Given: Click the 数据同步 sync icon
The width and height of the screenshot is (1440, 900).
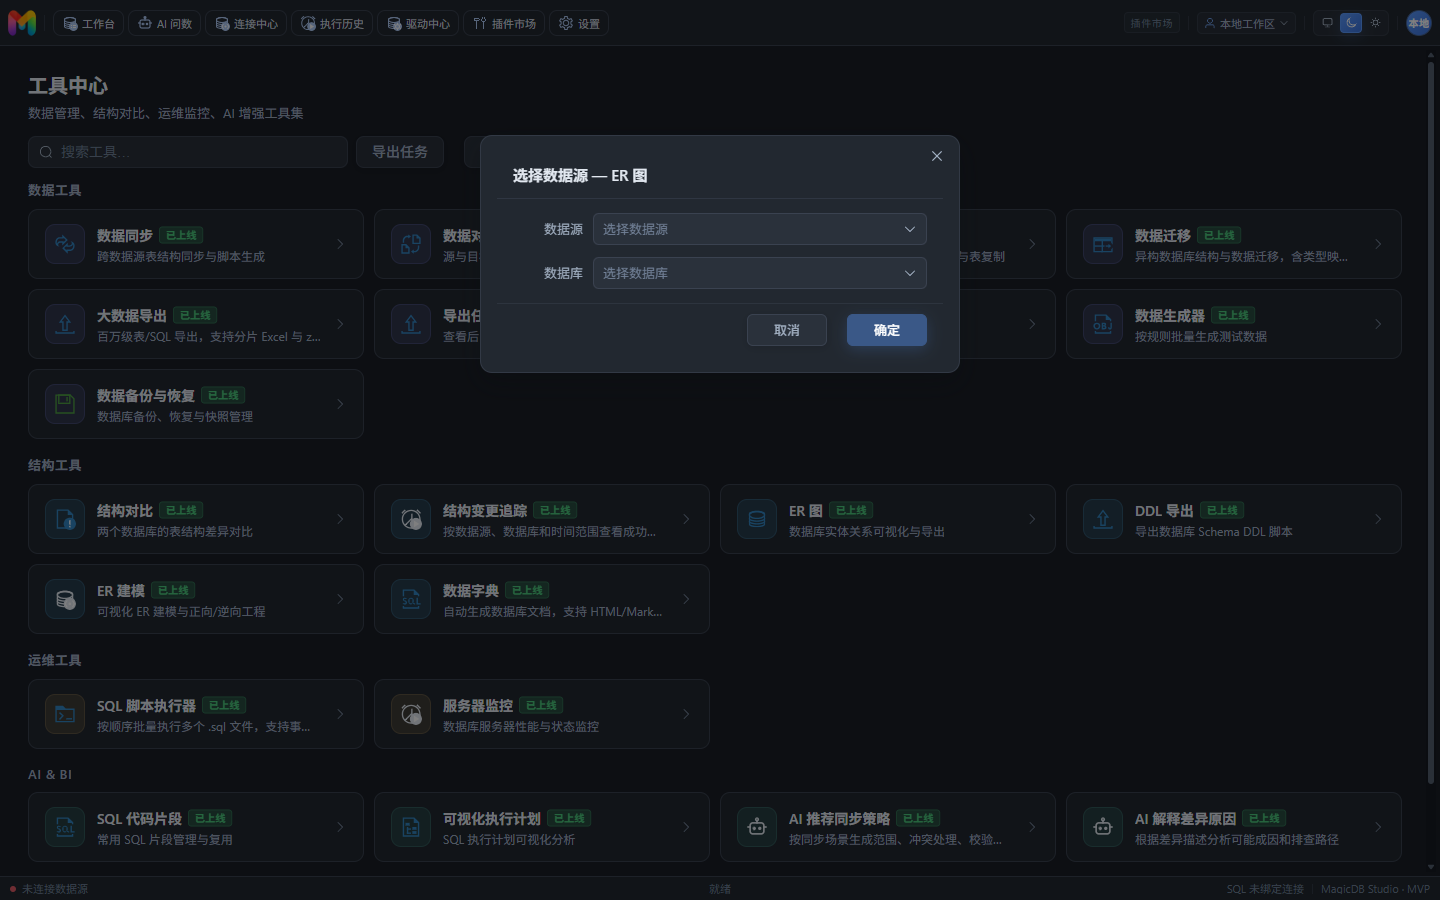Looking at the screenshot, I should (x=65, y=244).
